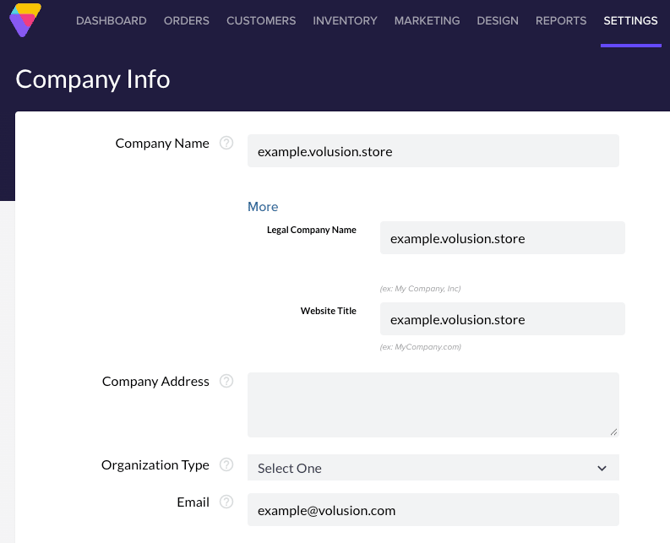This screenshot has height=543, width=670.
Task: Focus the Email input field
Action: coord(433,510)
